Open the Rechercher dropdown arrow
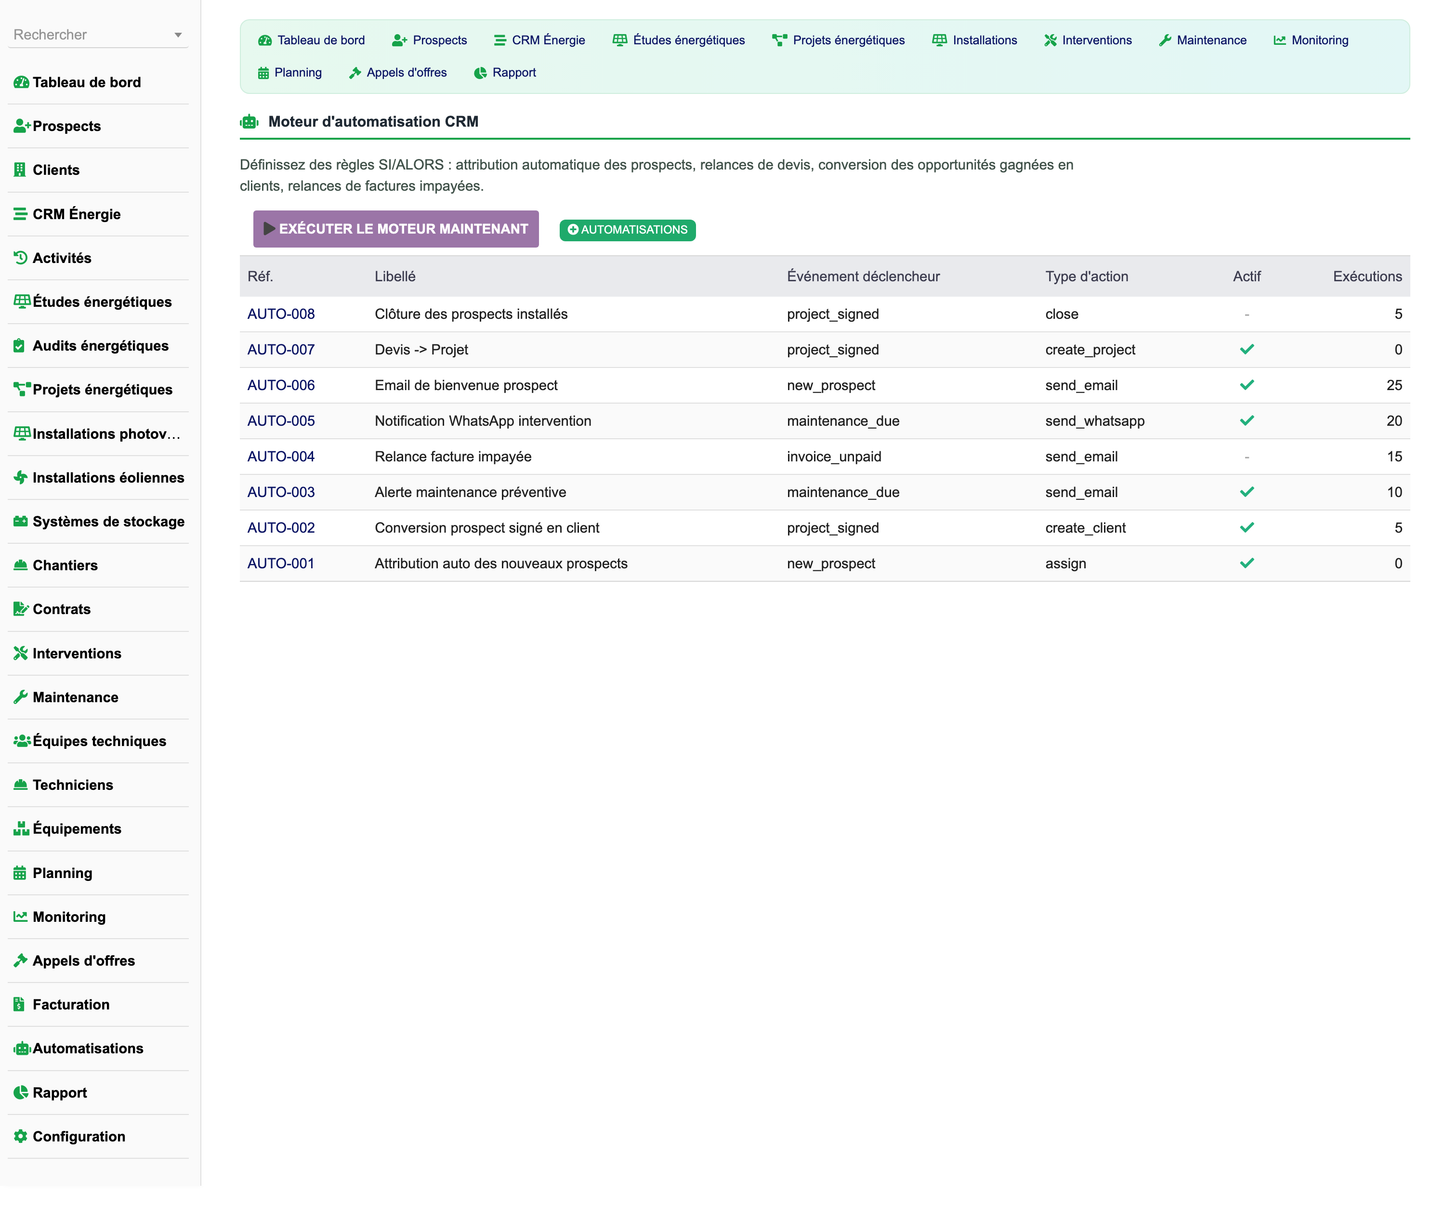This screenshot has width=1445, height=1205. (178, 35)
